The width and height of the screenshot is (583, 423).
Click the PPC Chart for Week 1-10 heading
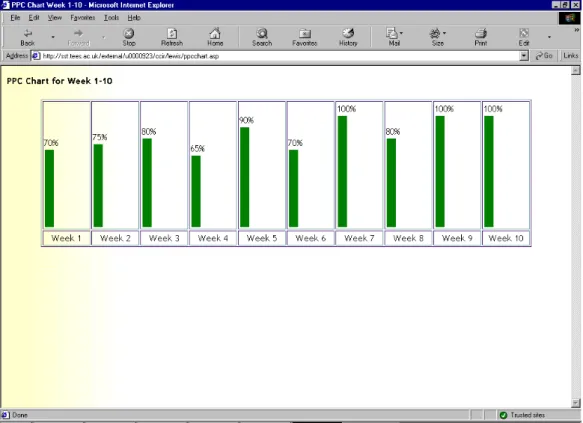pos(59,81)
